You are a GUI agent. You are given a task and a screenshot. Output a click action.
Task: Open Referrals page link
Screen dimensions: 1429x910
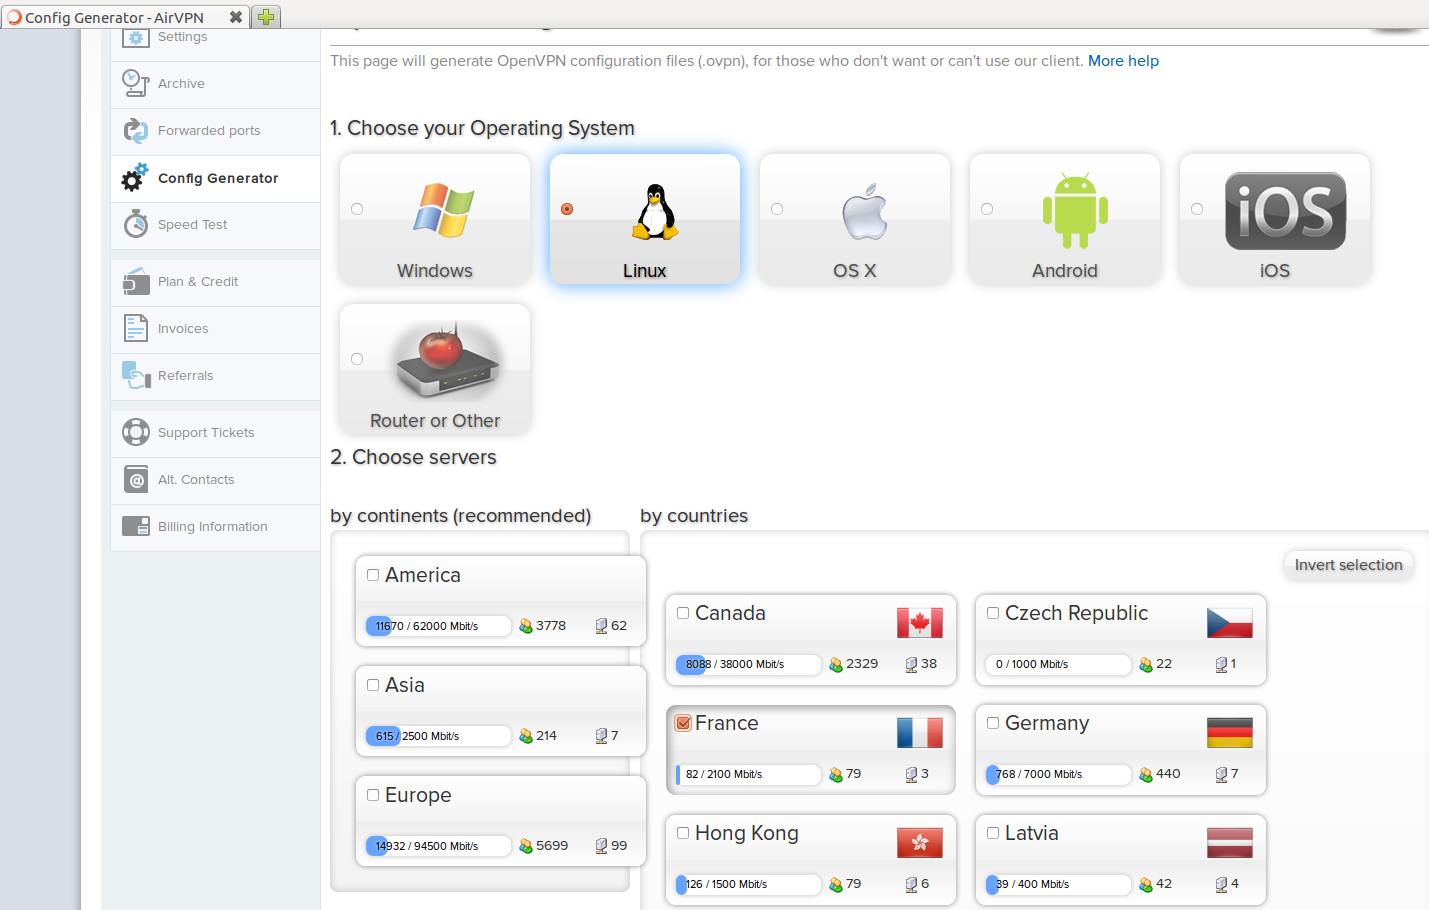[x=215, y=376]
